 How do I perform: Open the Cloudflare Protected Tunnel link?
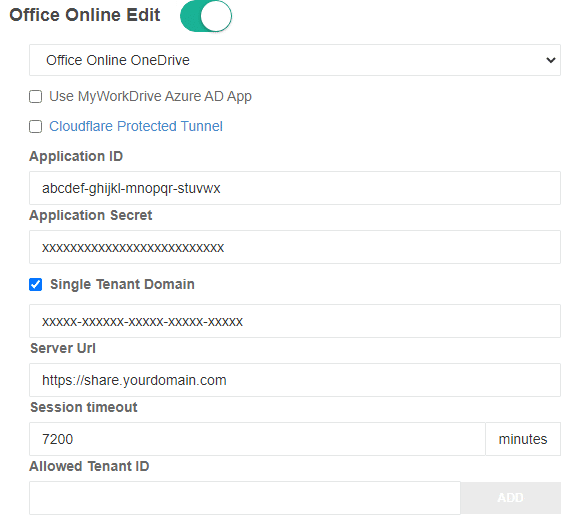coord(136,126)
